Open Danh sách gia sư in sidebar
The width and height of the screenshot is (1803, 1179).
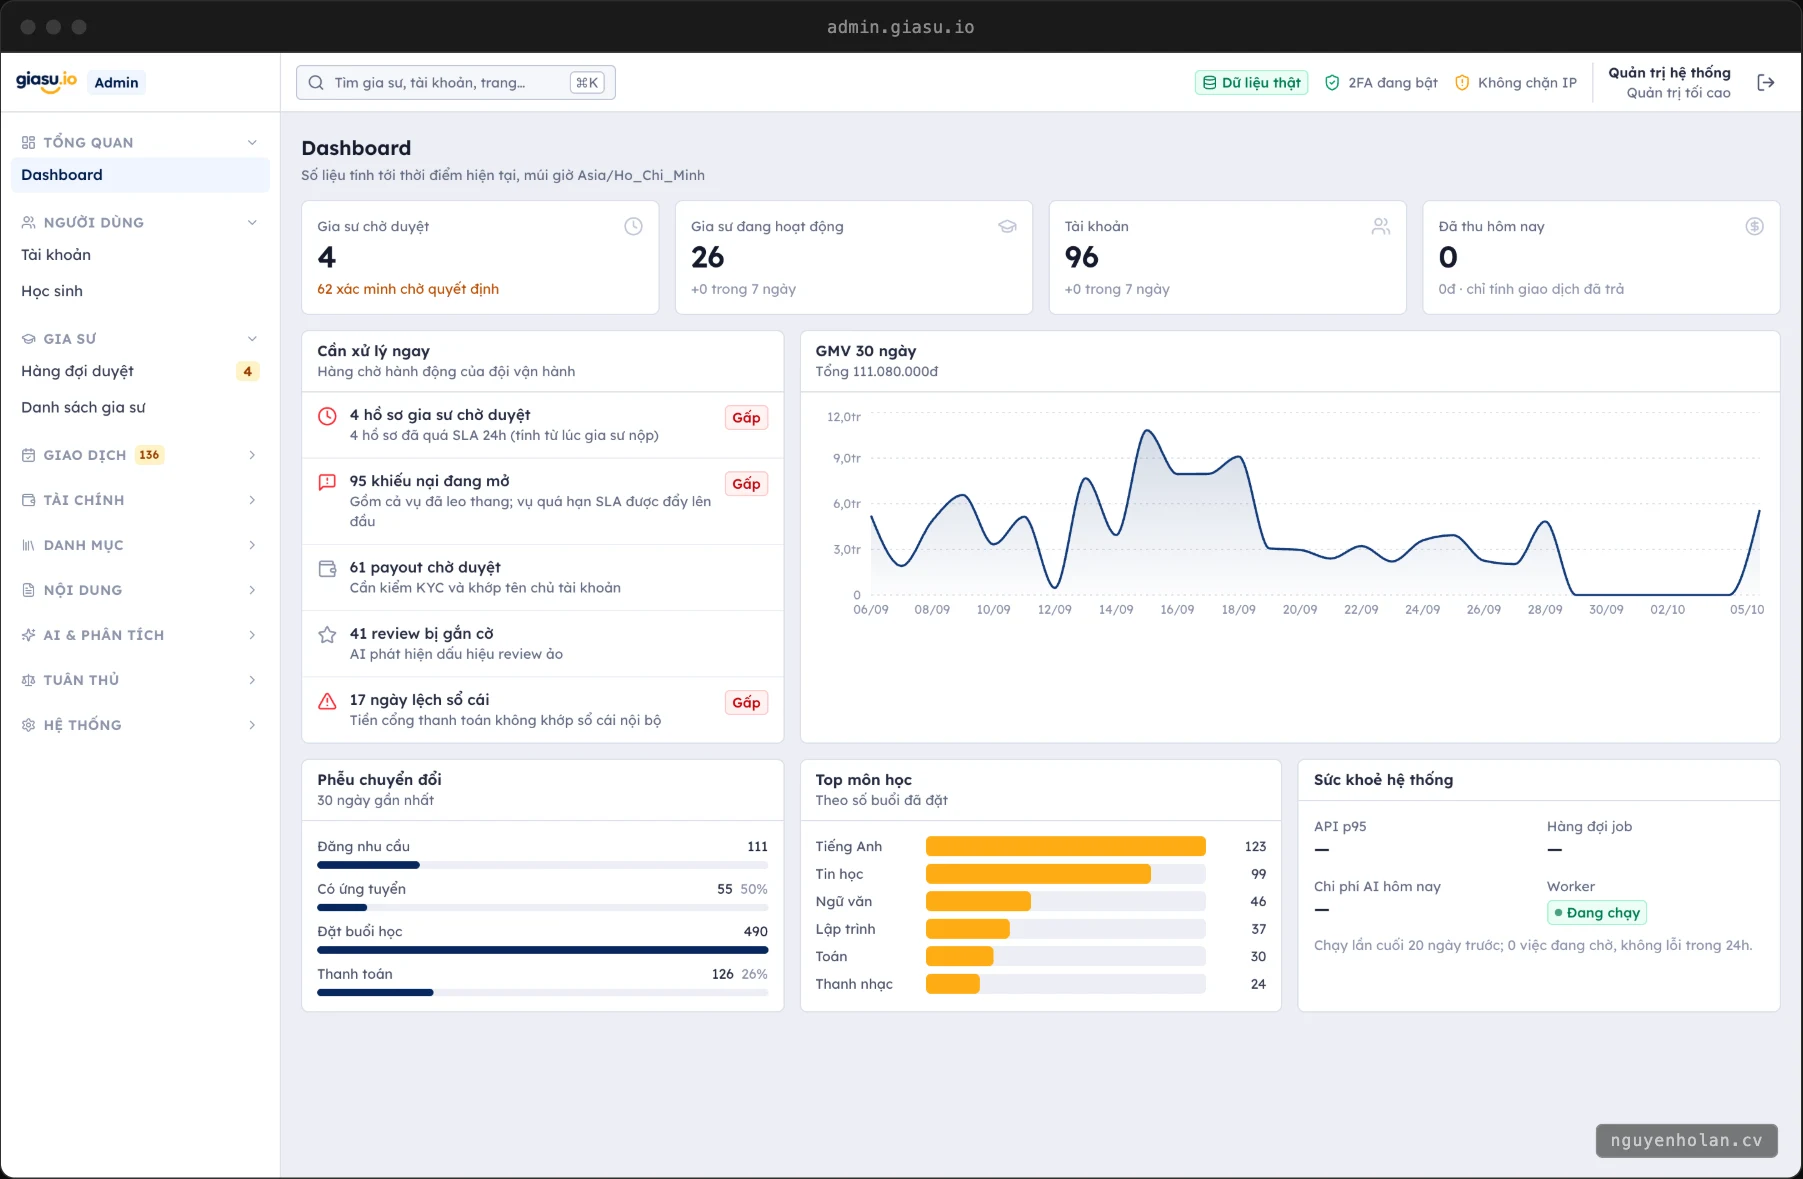tap(140, 407)
